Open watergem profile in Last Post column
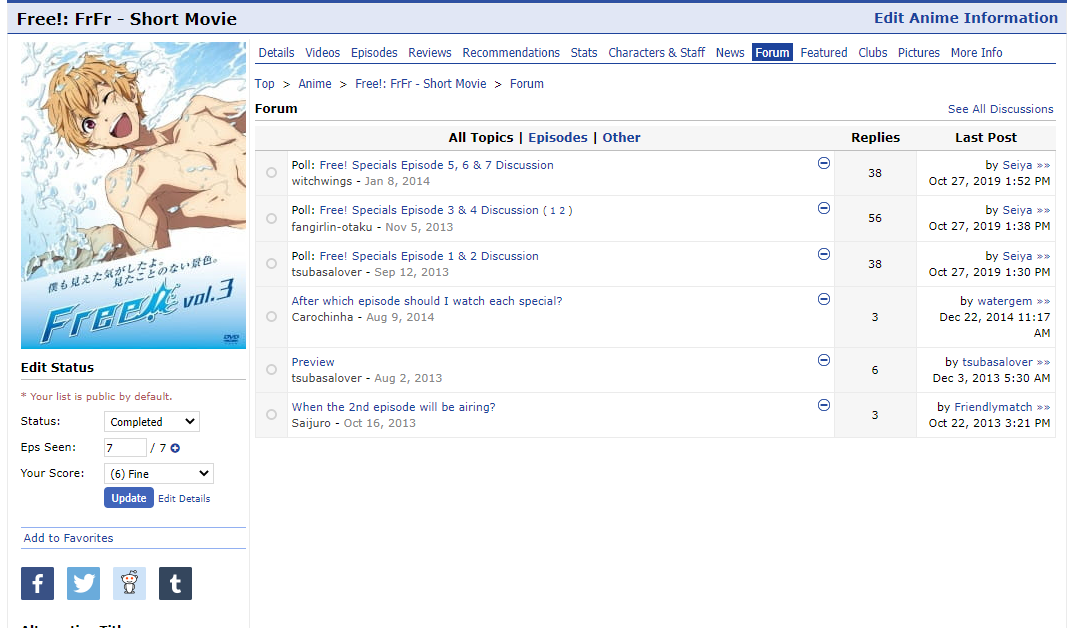Screen dimensions: 1086x628 tap(1005, 301)
